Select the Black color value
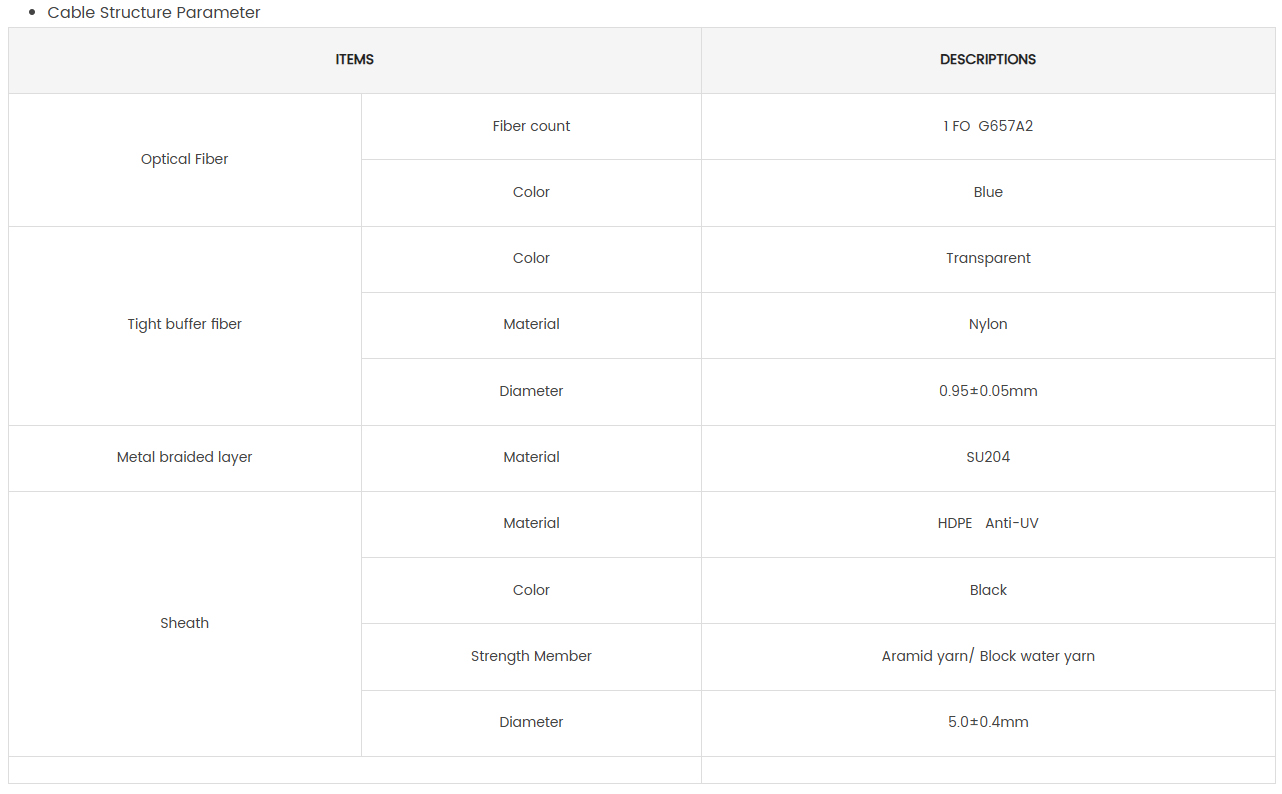Screen dimensions: 1282x794 point(988,591)
